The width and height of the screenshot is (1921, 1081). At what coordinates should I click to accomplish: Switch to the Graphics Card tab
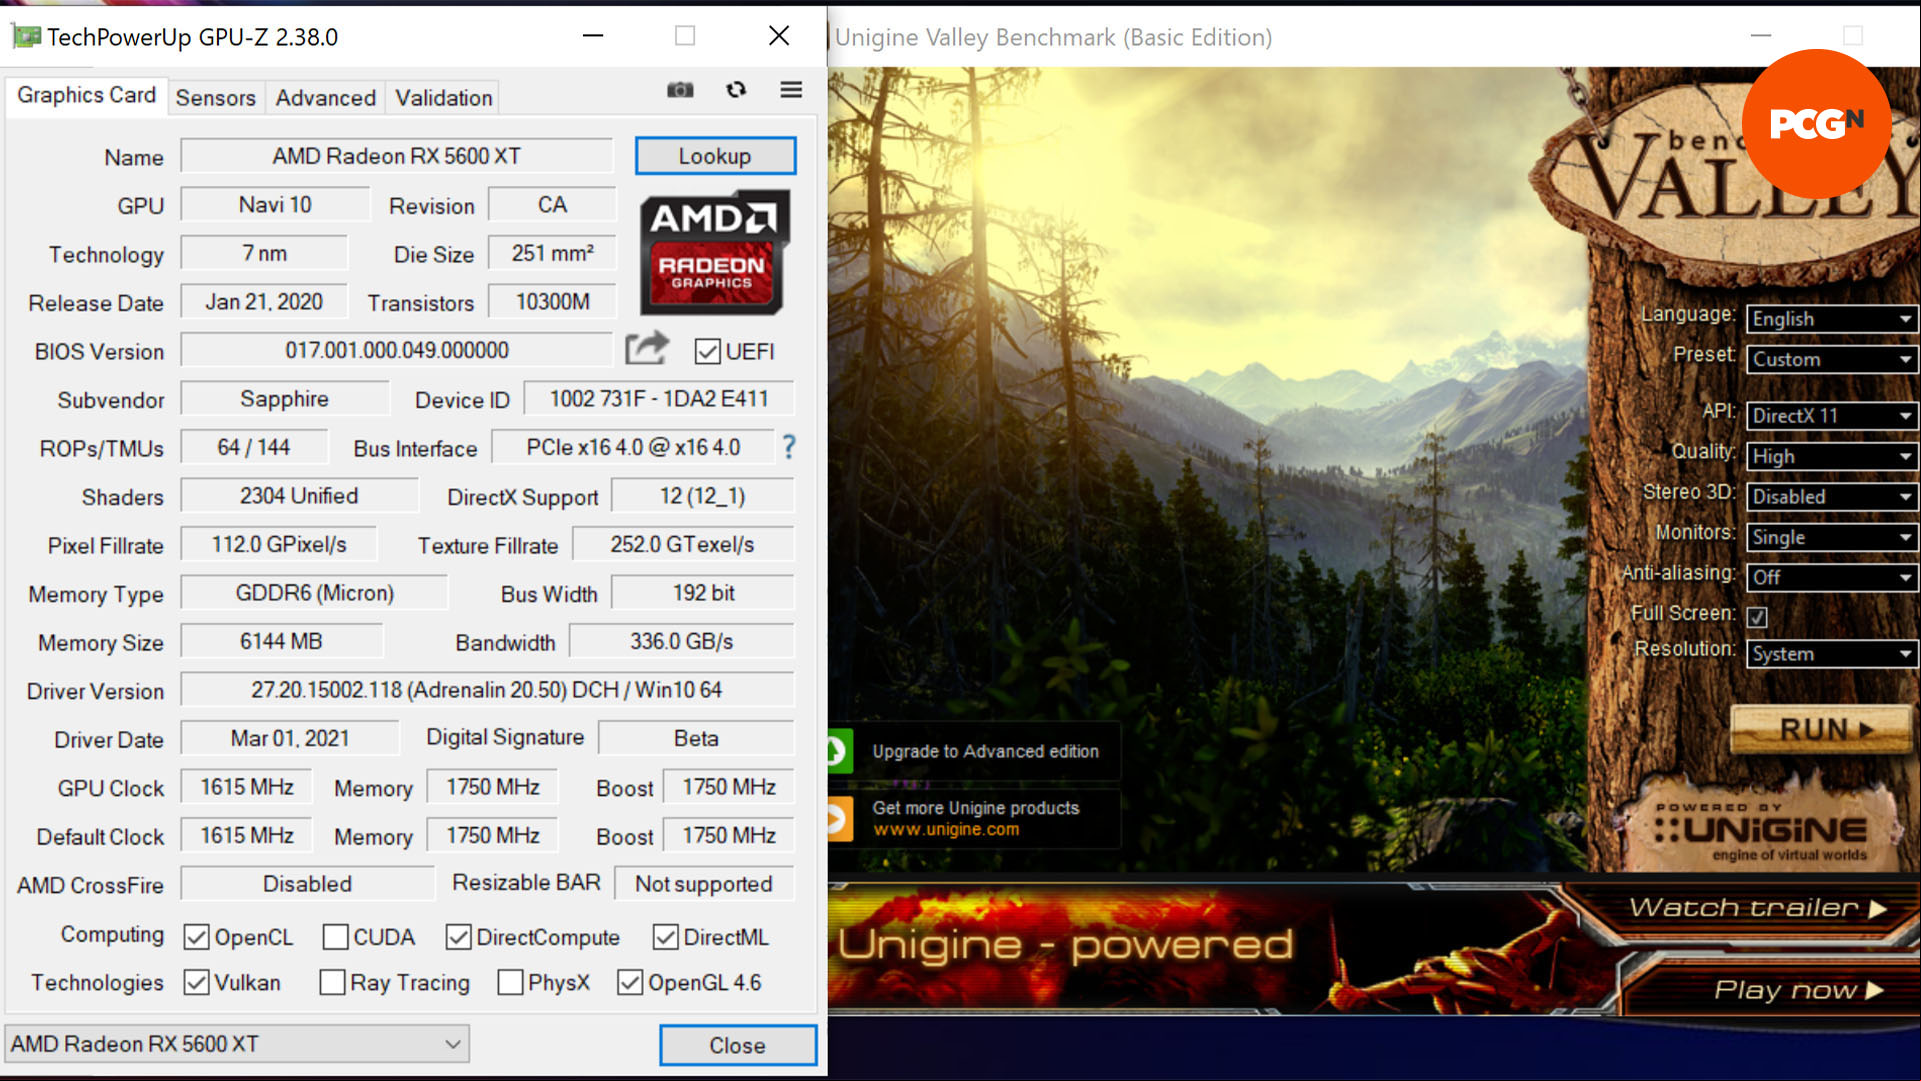point(86,95)
